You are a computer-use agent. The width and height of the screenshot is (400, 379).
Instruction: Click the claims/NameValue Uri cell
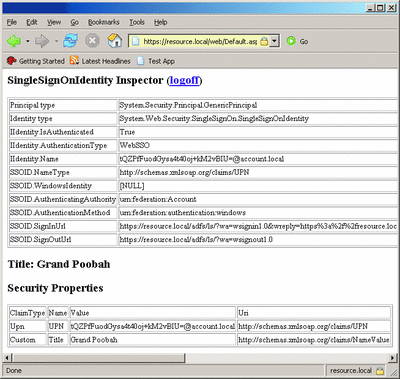[x=313, y=340]
